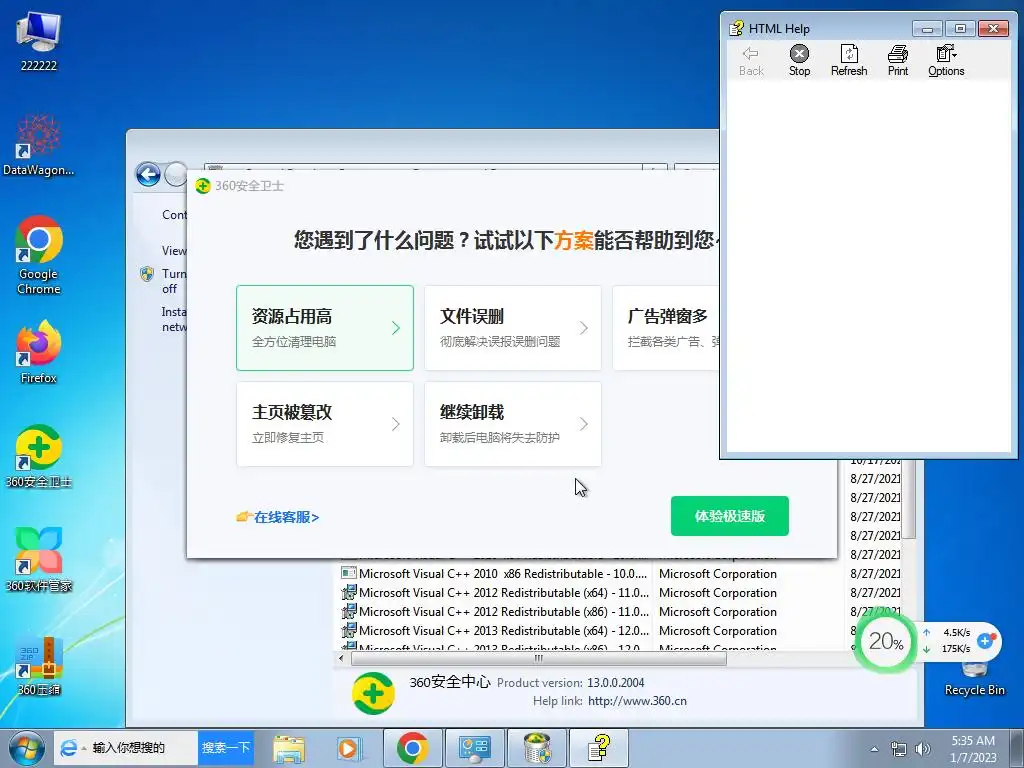Open the 222222 computer desktop icon
Screen dimensions: 1024x768
tap(39, 40)
